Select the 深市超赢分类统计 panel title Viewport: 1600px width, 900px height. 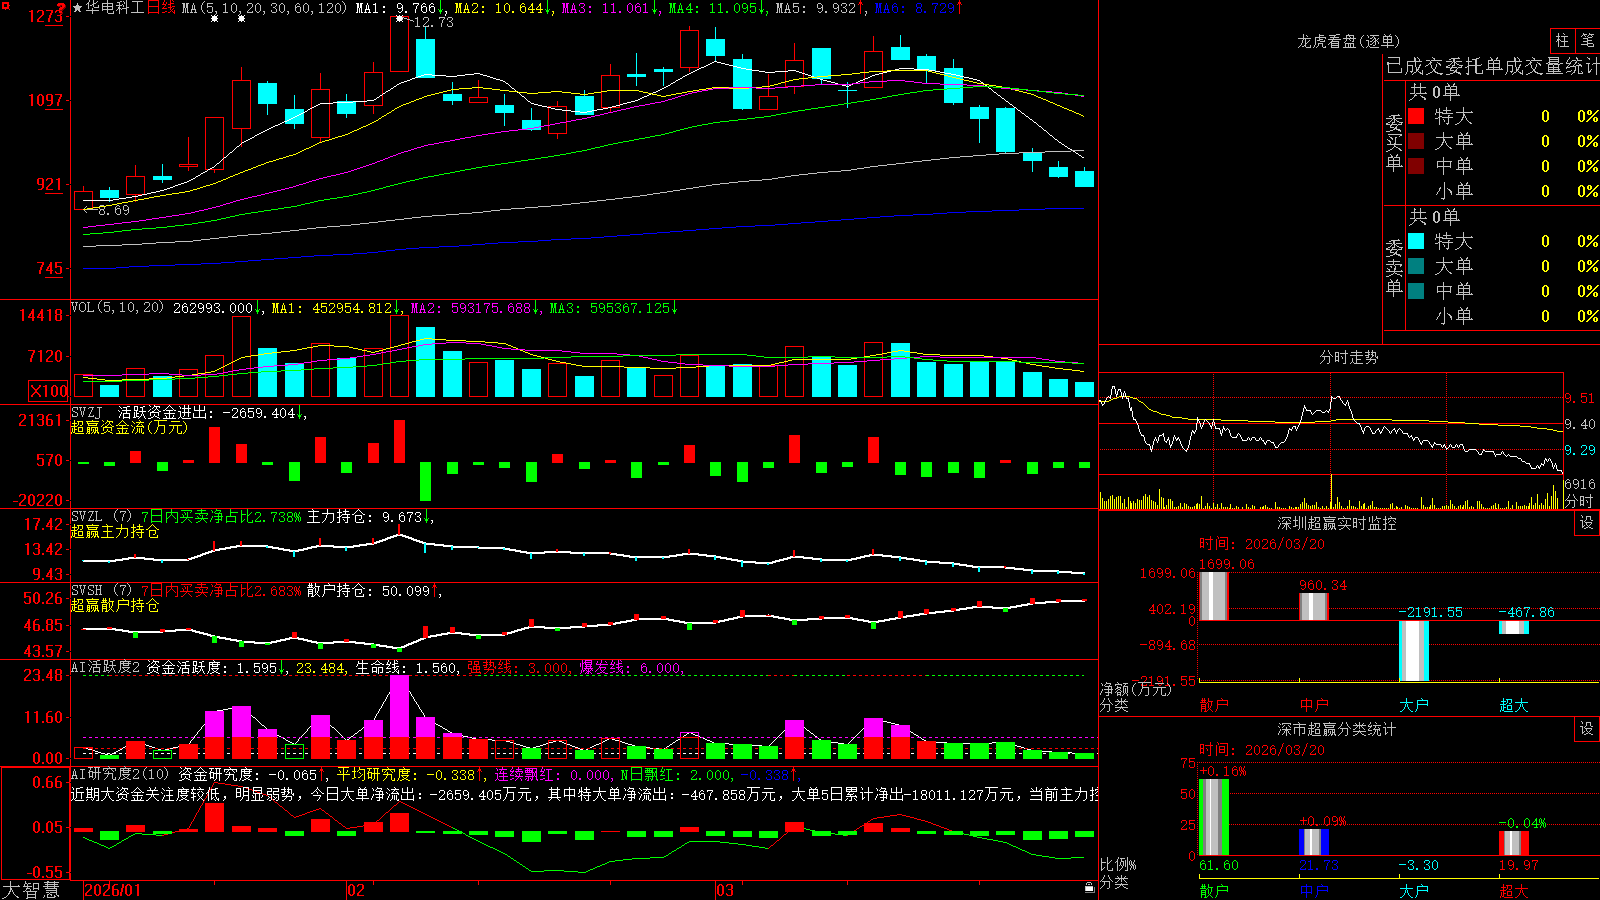[1336, 729]
